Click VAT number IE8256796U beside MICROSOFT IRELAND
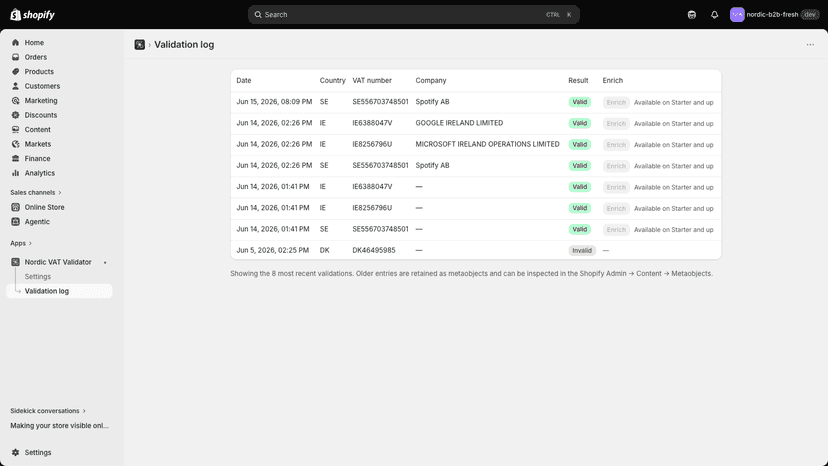 (x=372, y=144)
